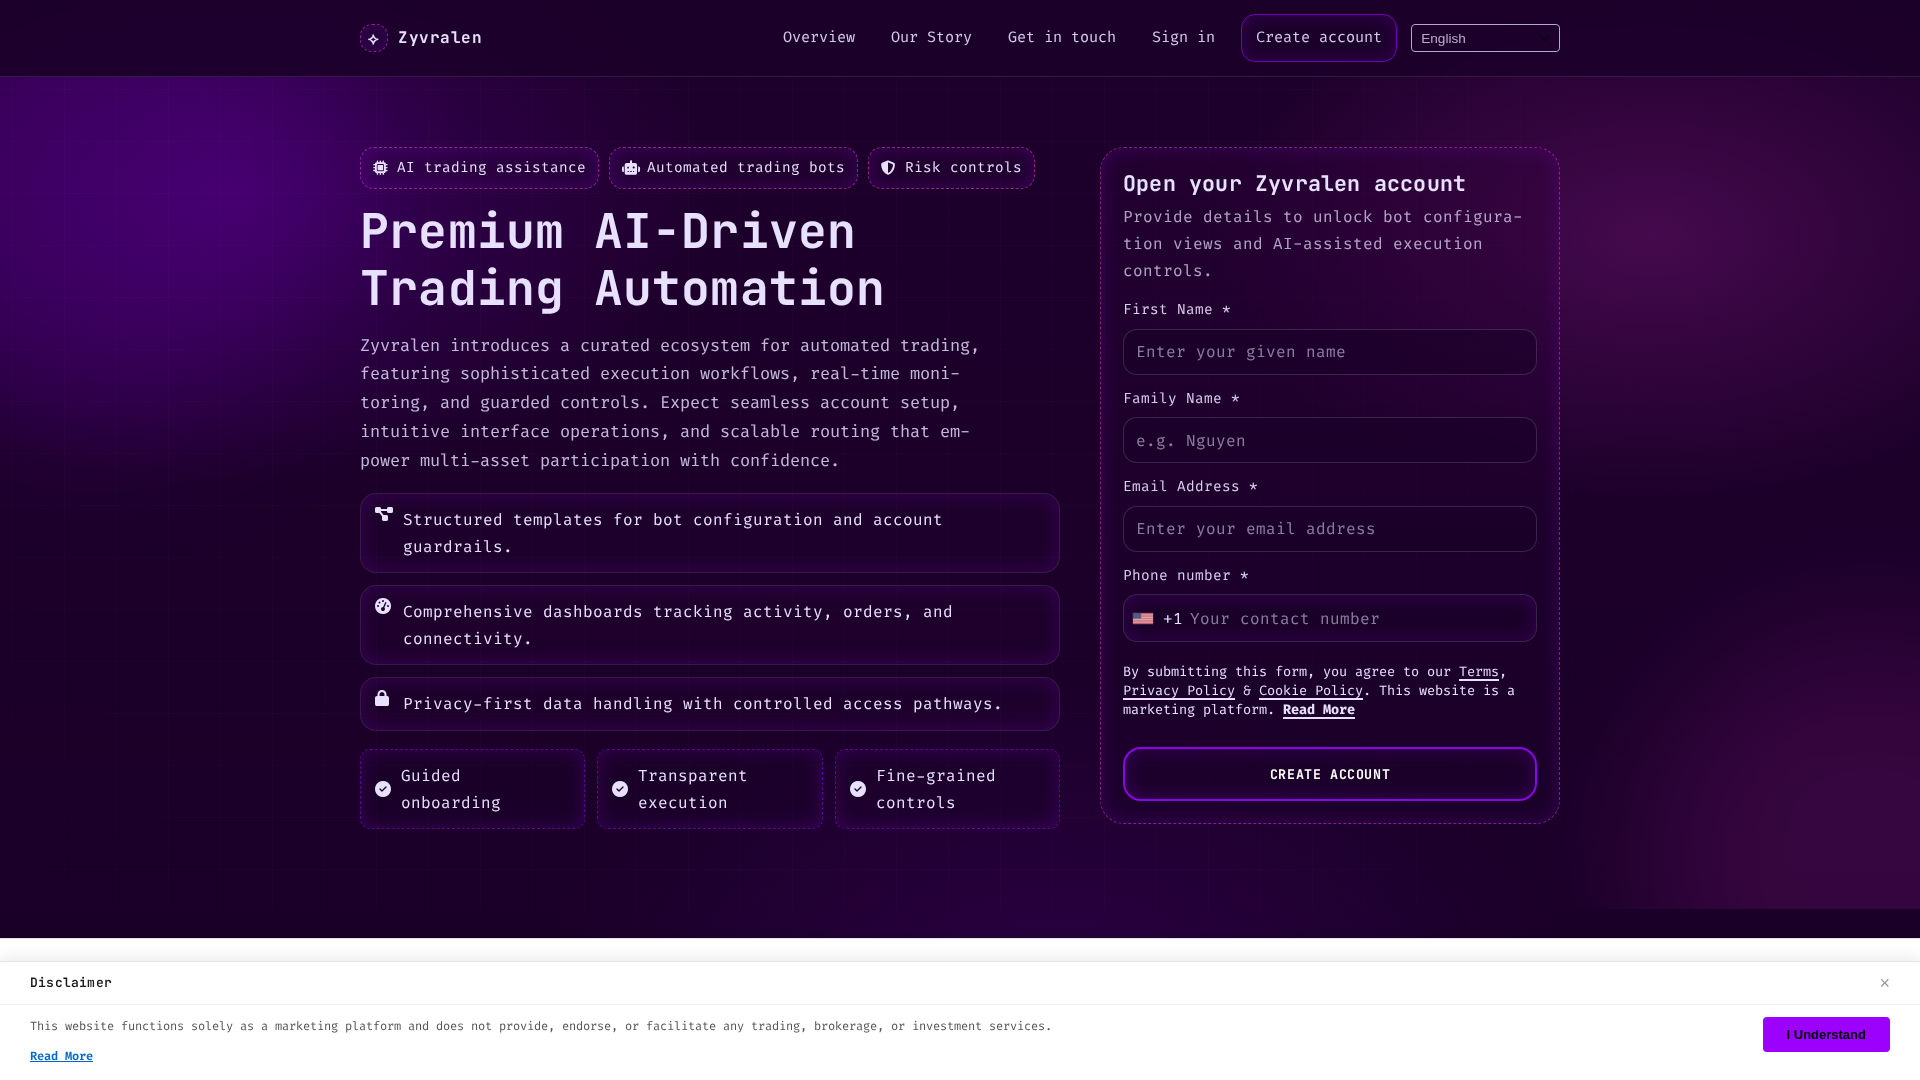Click the Fine-grained controls card text
Viewport: 1920px width, 1080px height.
click(936, 789)
